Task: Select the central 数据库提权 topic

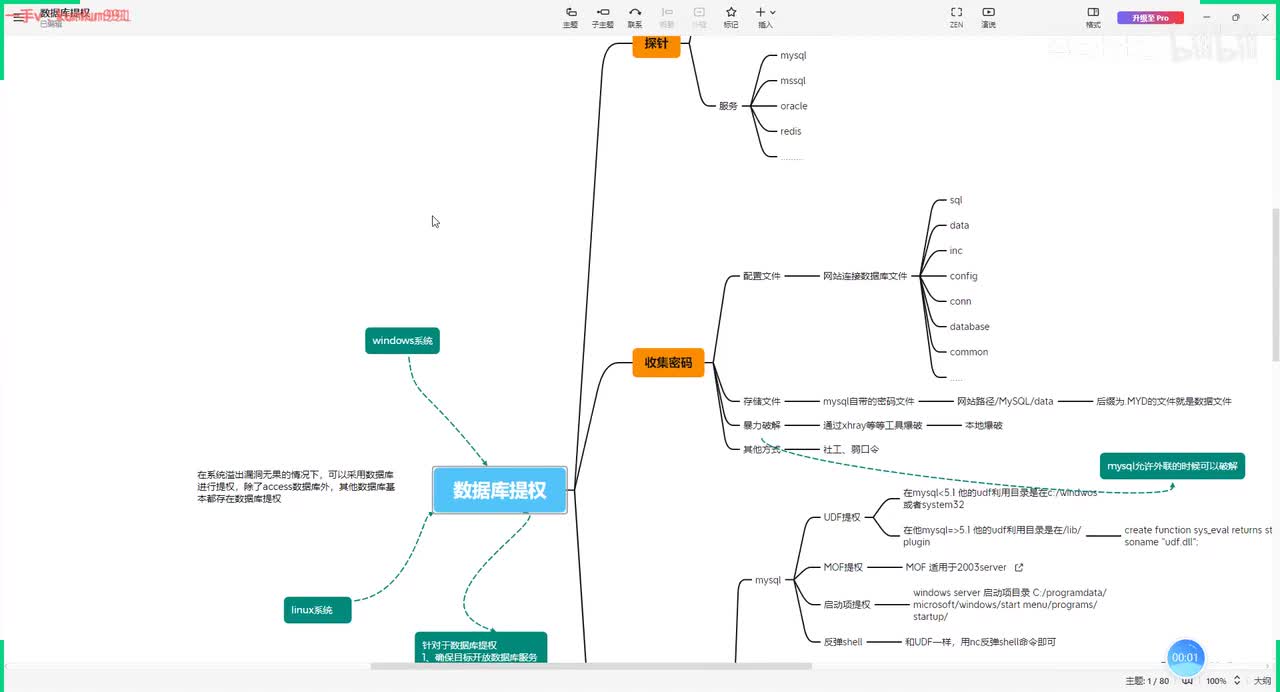Action: (x=500, y=490)
